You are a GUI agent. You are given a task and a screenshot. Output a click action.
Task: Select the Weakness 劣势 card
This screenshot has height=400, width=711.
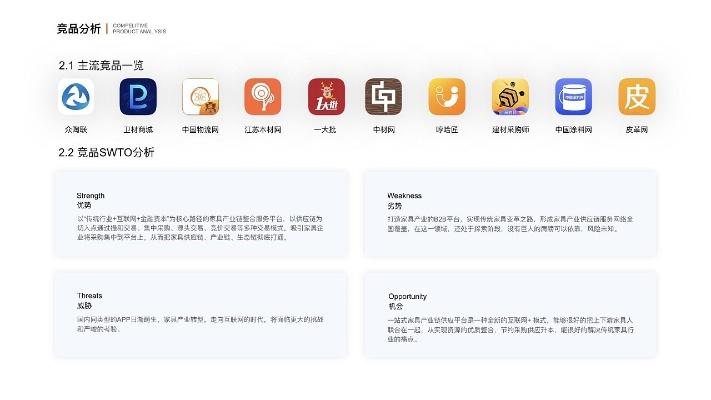tap(510, 213)
